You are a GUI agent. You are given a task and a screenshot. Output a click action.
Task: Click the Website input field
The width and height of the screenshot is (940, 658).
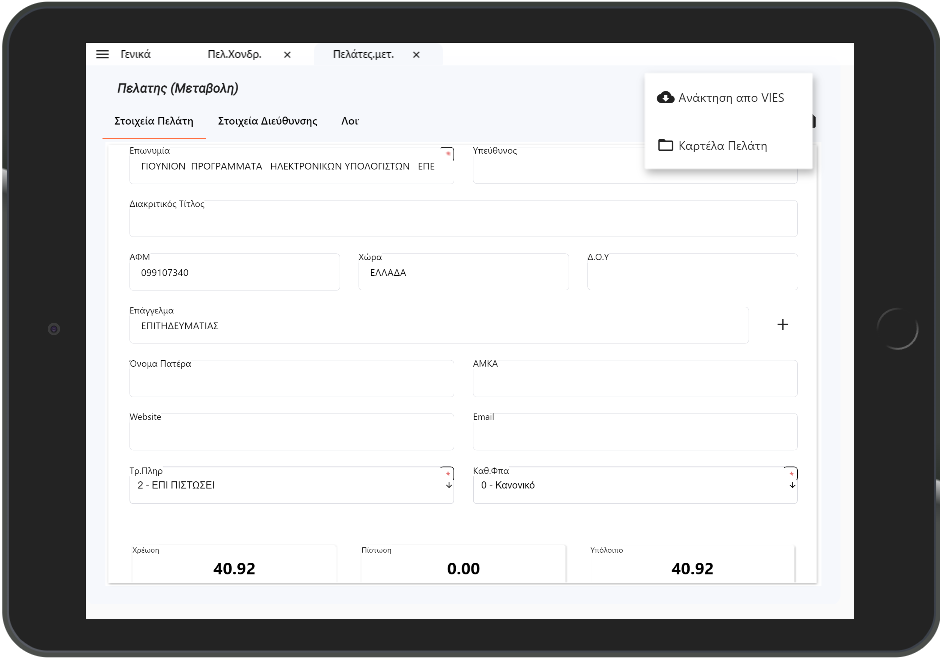[x=290, y=433]
